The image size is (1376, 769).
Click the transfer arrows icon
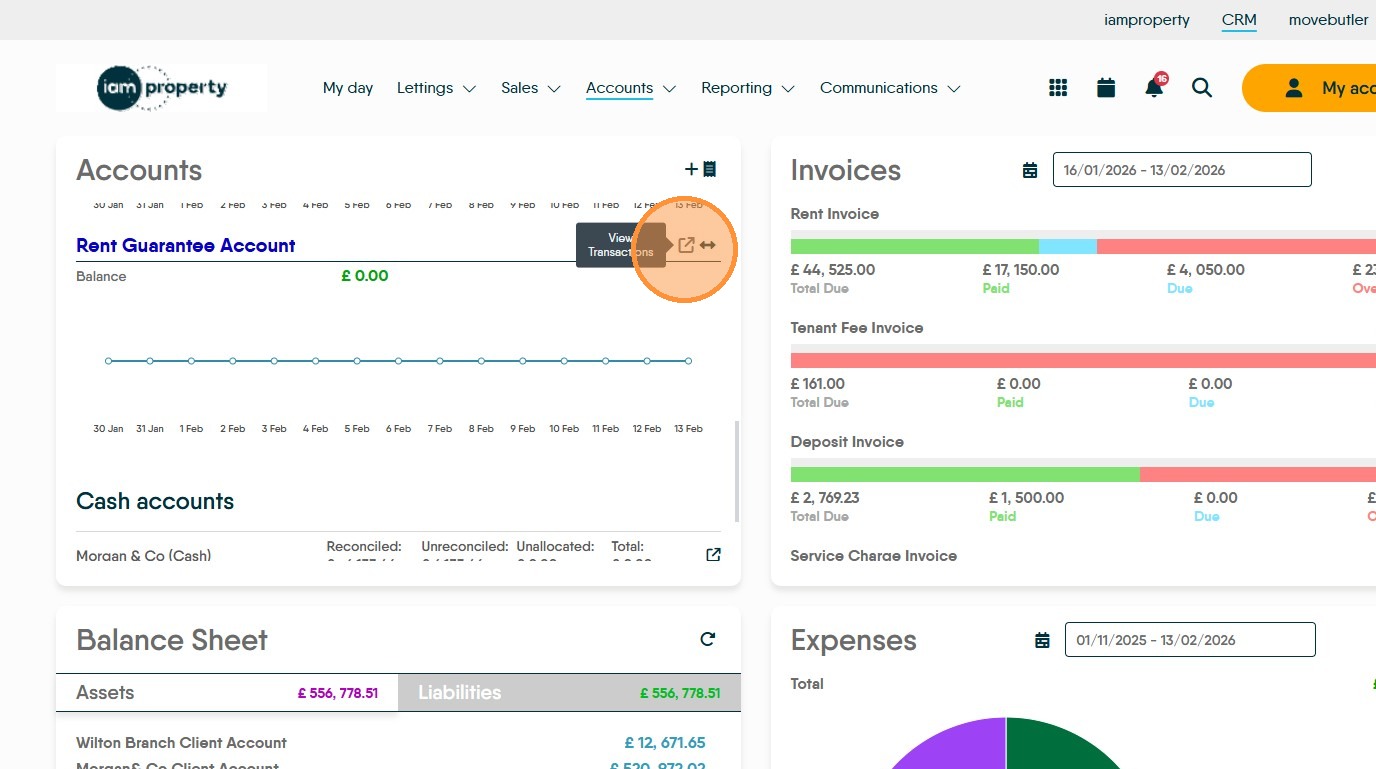tap(708, 245)
